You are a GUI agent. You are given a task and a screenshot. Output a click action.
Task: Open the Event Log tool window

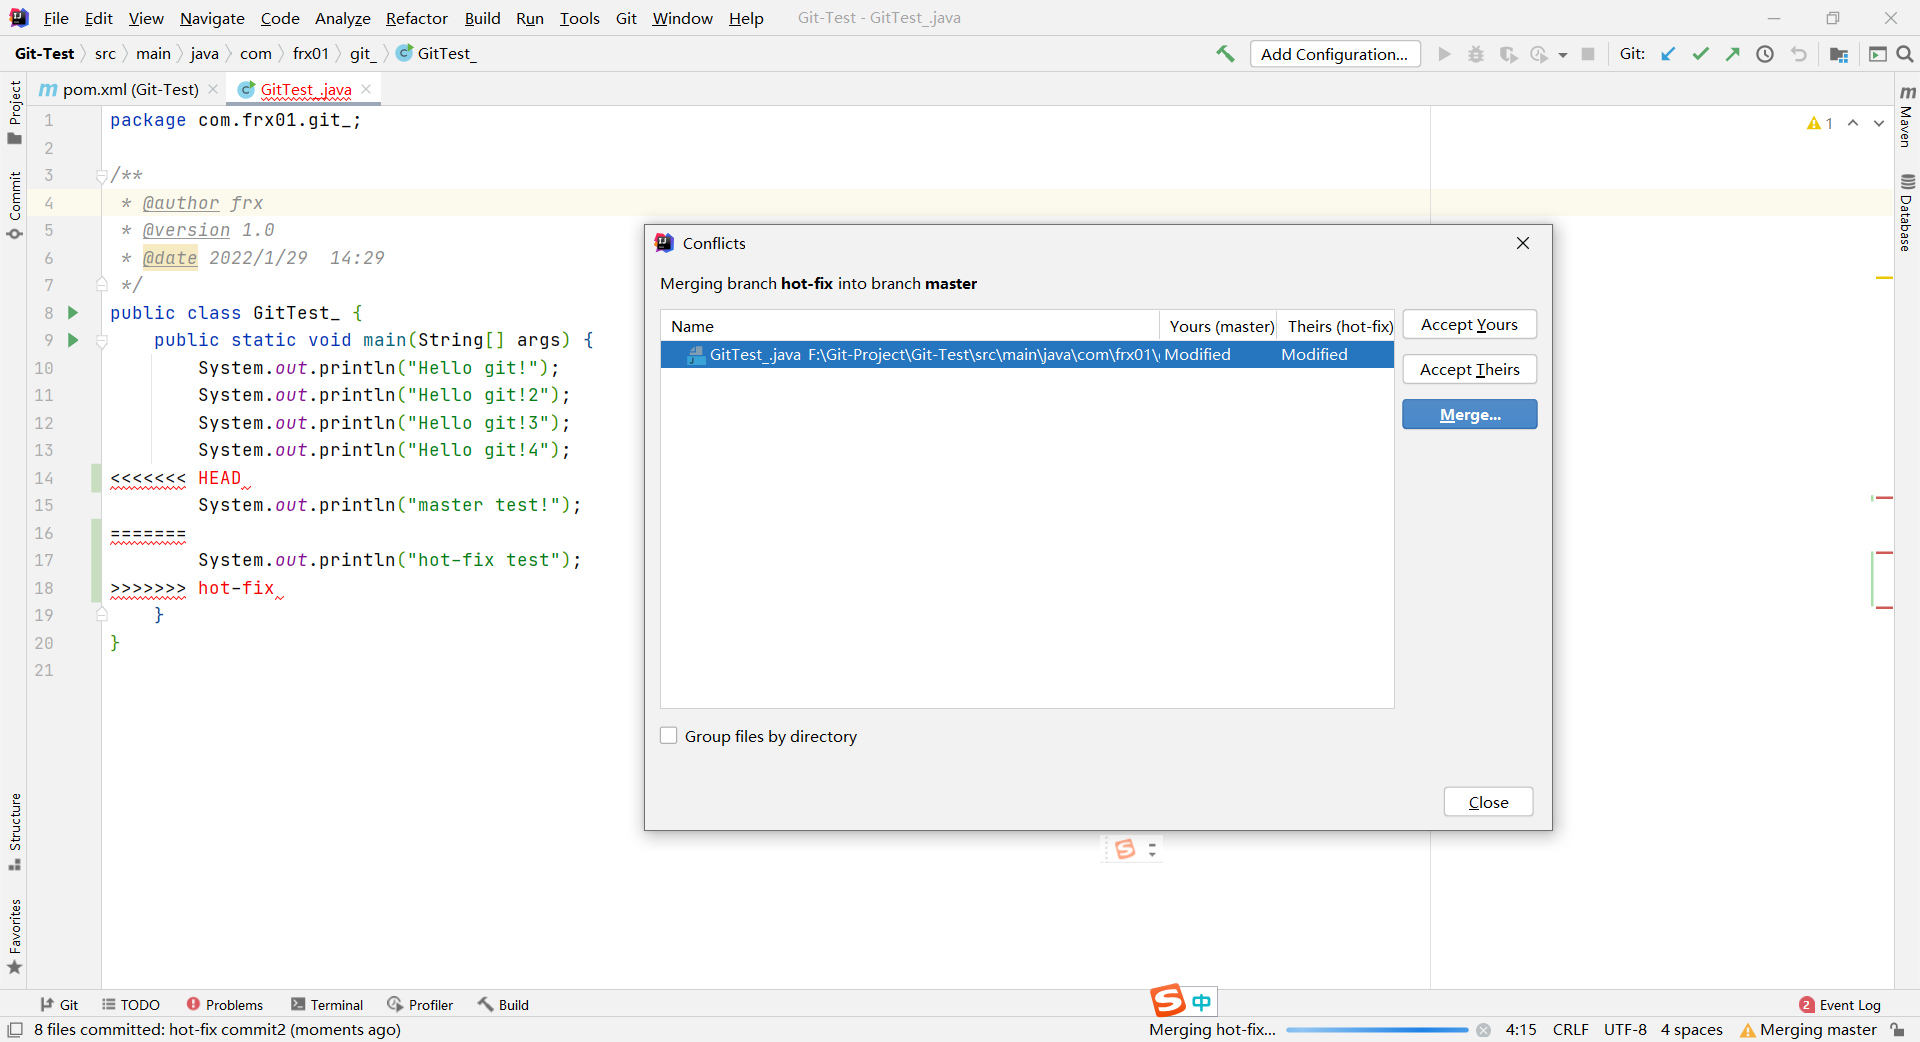[x=1840, y=1005]
